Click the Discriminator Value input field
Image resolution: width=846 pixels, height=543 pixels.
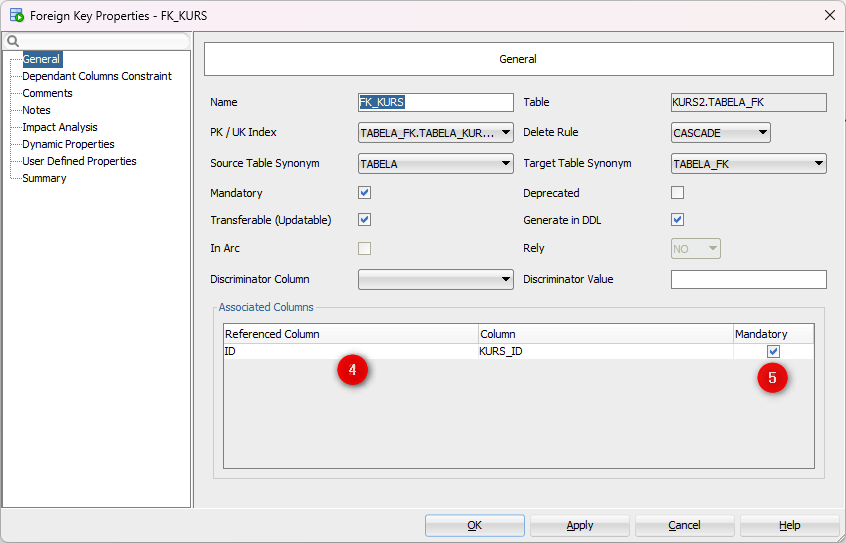click(748, 280)
